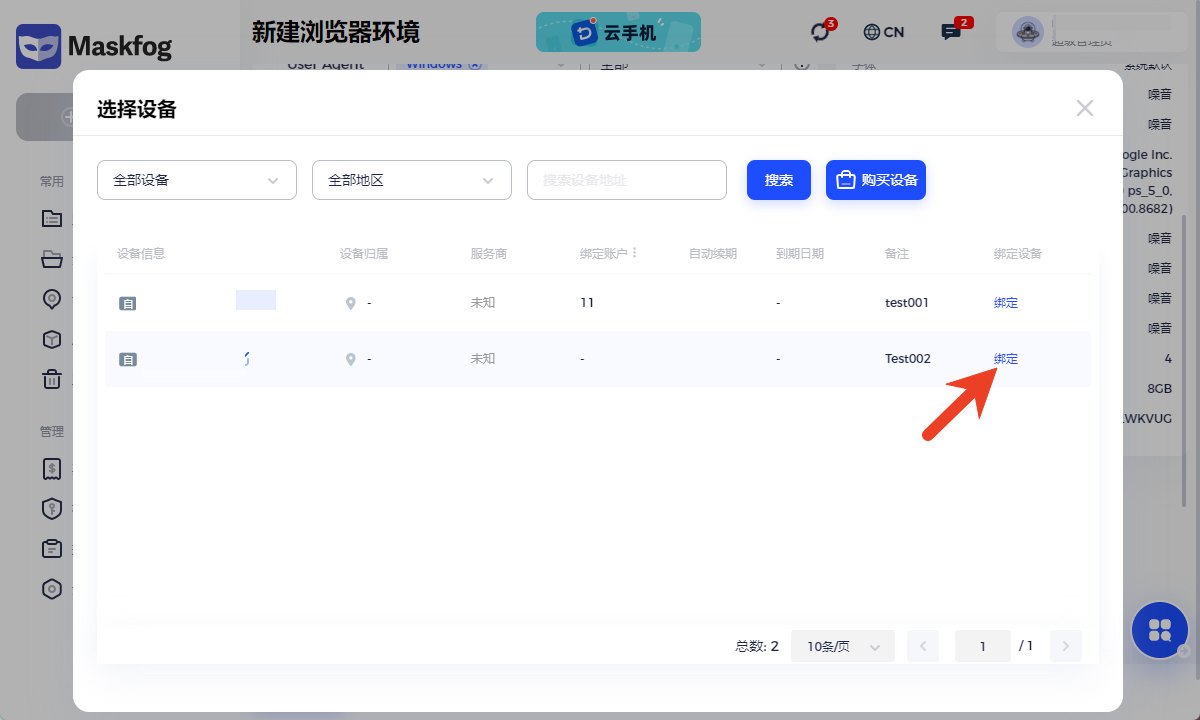Click the trash icon in left sidebar
The width and height of the screenshot is (1200, 720).
tap(51, 379)
